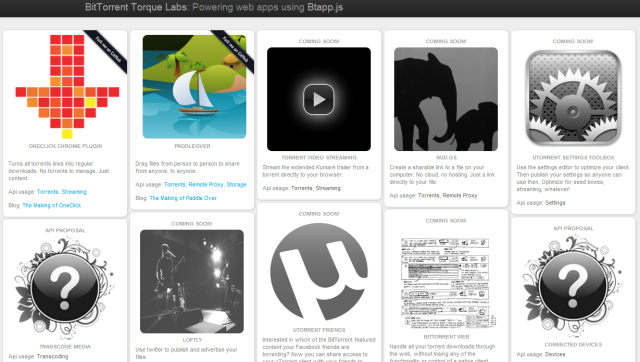Click the Remote Proxy text under Mud.gs
The height and width of the screenshot is (362, 640).
click(460, 195)
